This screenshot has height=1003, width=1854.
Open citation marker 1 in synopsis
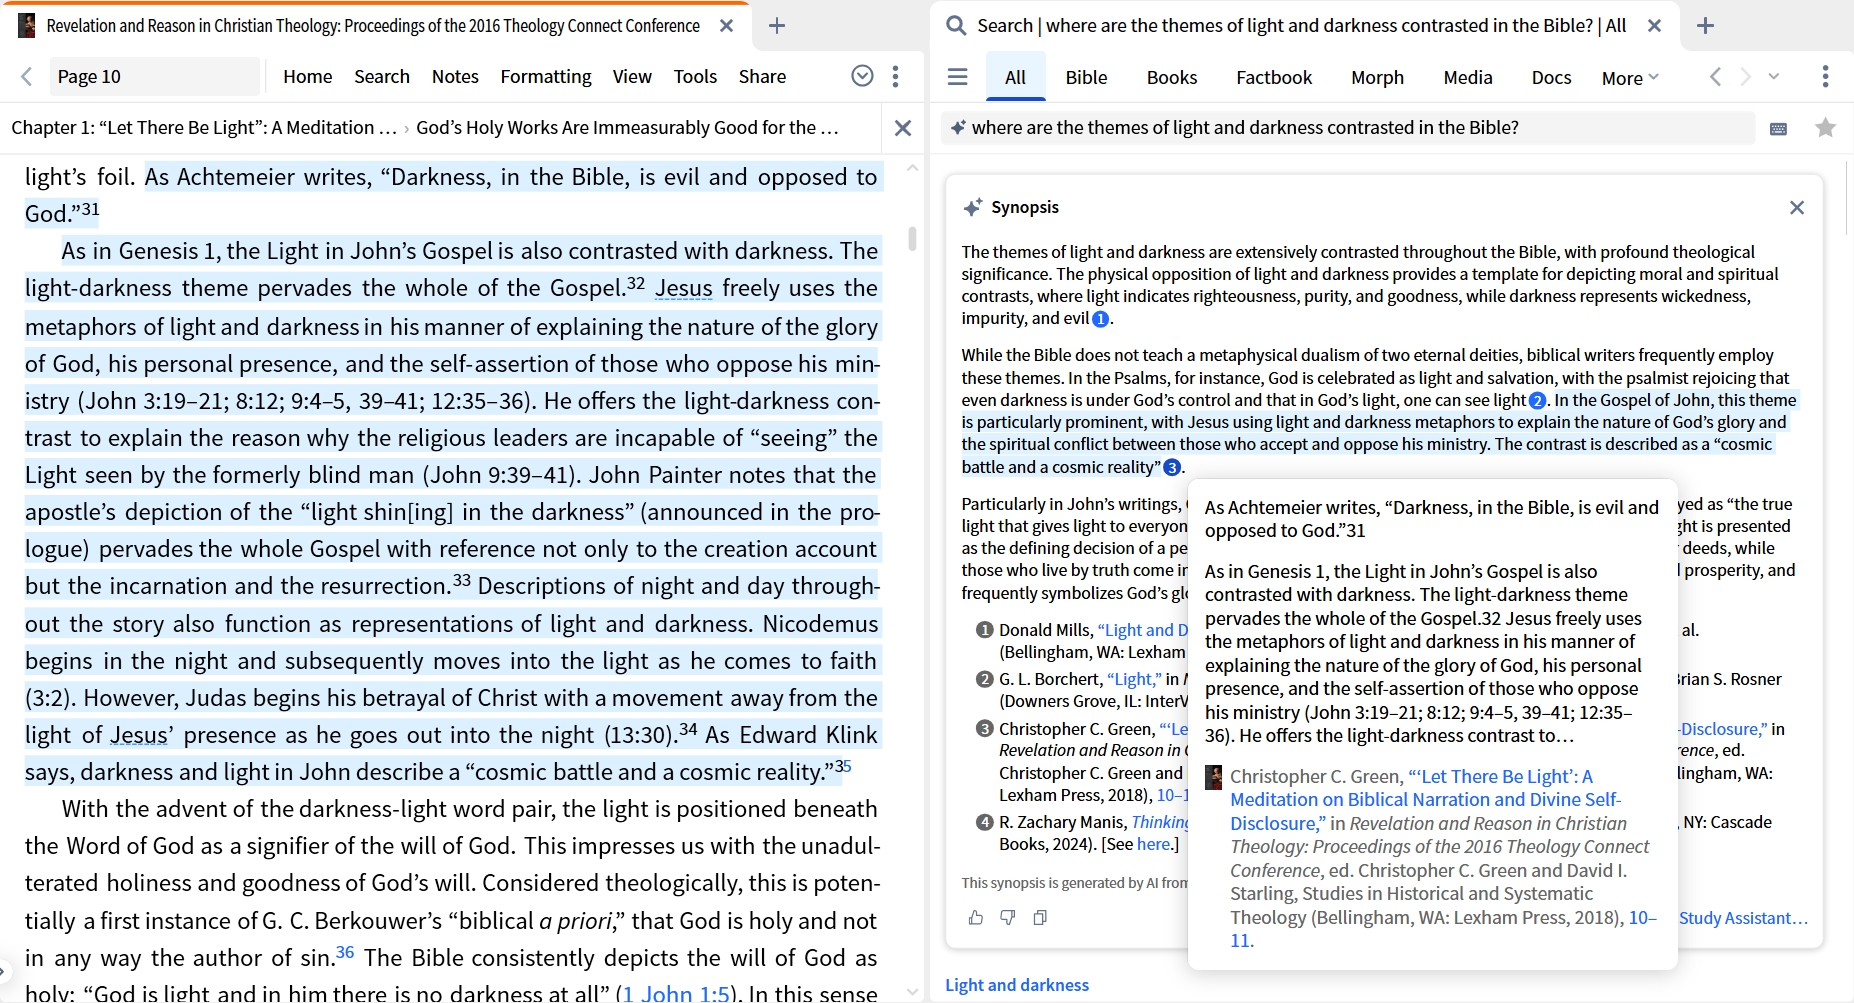[1100, 319]
